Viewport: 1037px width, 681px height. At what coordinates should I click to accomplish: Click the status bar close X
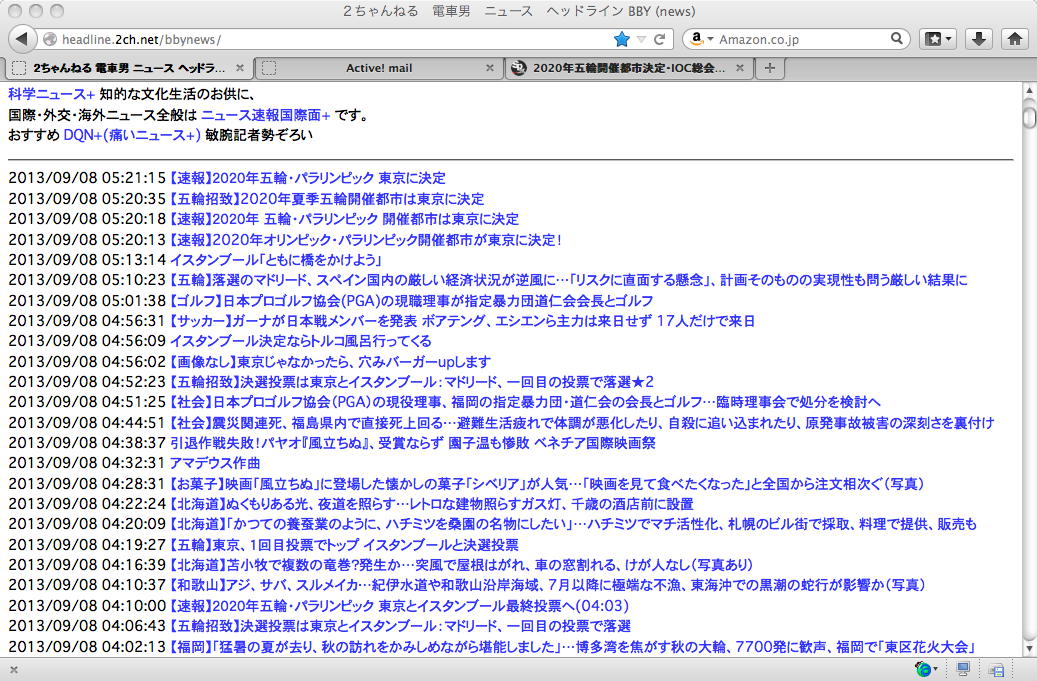[x=14, y=670]
